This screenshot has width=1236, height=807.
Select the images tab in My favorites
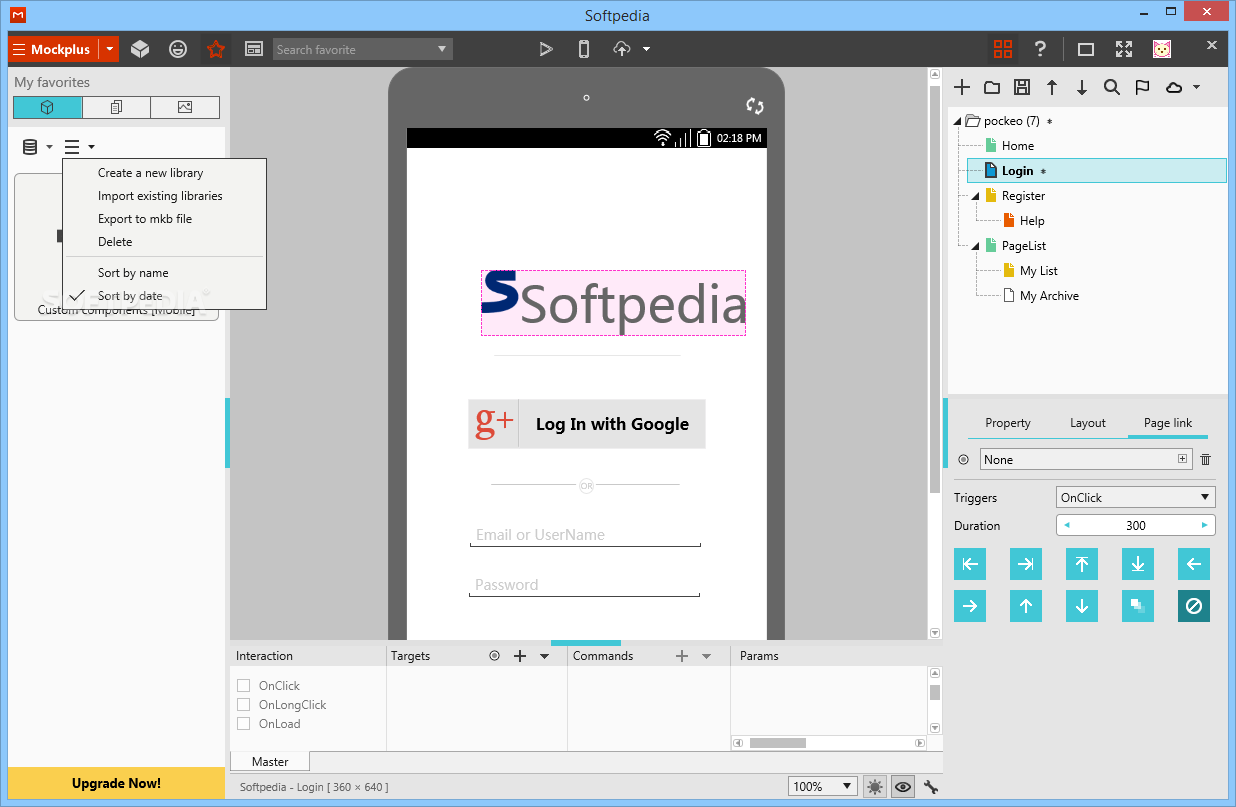click(x=185, y=107)
